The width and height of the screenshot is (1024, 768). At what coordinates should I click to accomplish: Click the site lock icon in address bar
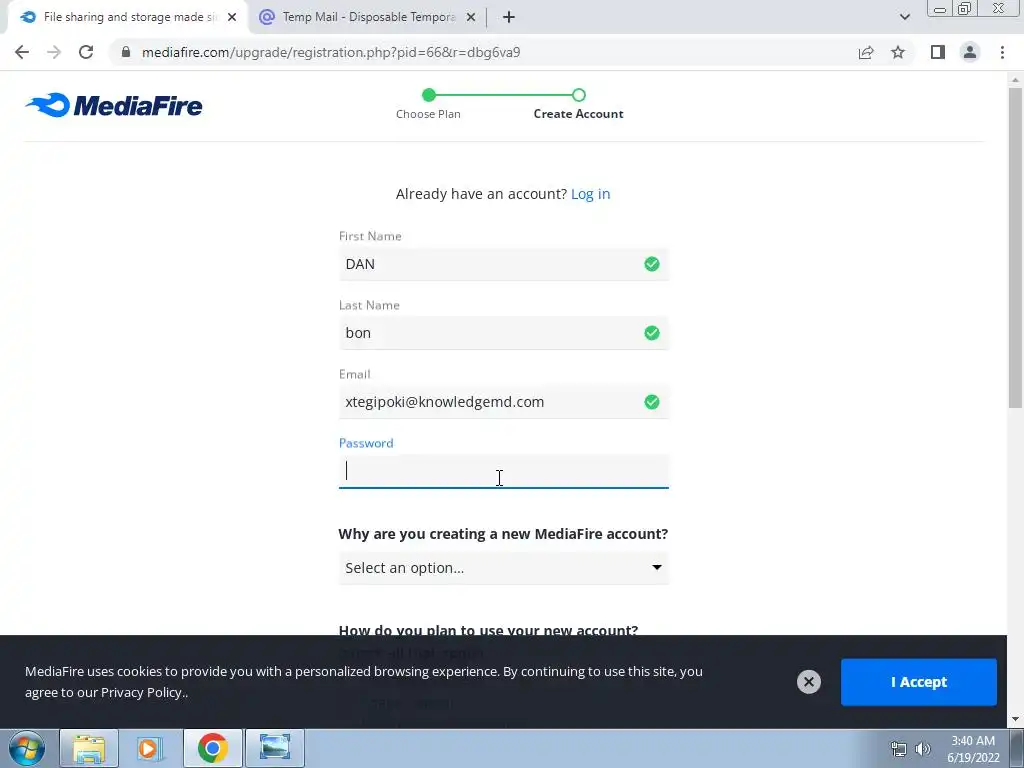coord(126,52)
